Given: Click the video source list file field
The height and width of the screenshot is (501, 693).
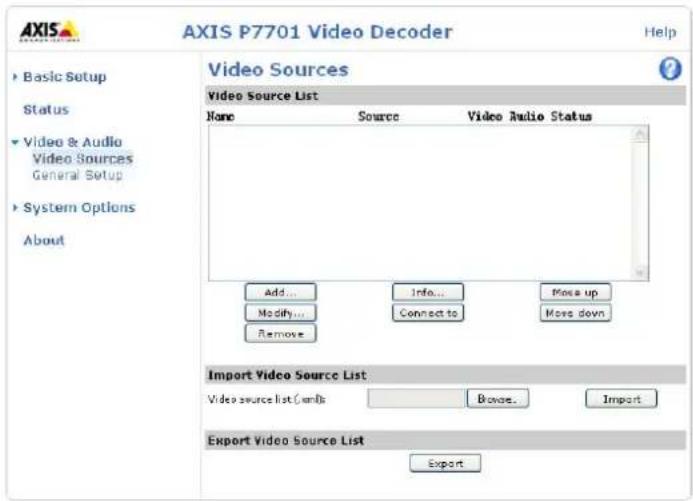Looking at the screenshot, I should [416, 399].
